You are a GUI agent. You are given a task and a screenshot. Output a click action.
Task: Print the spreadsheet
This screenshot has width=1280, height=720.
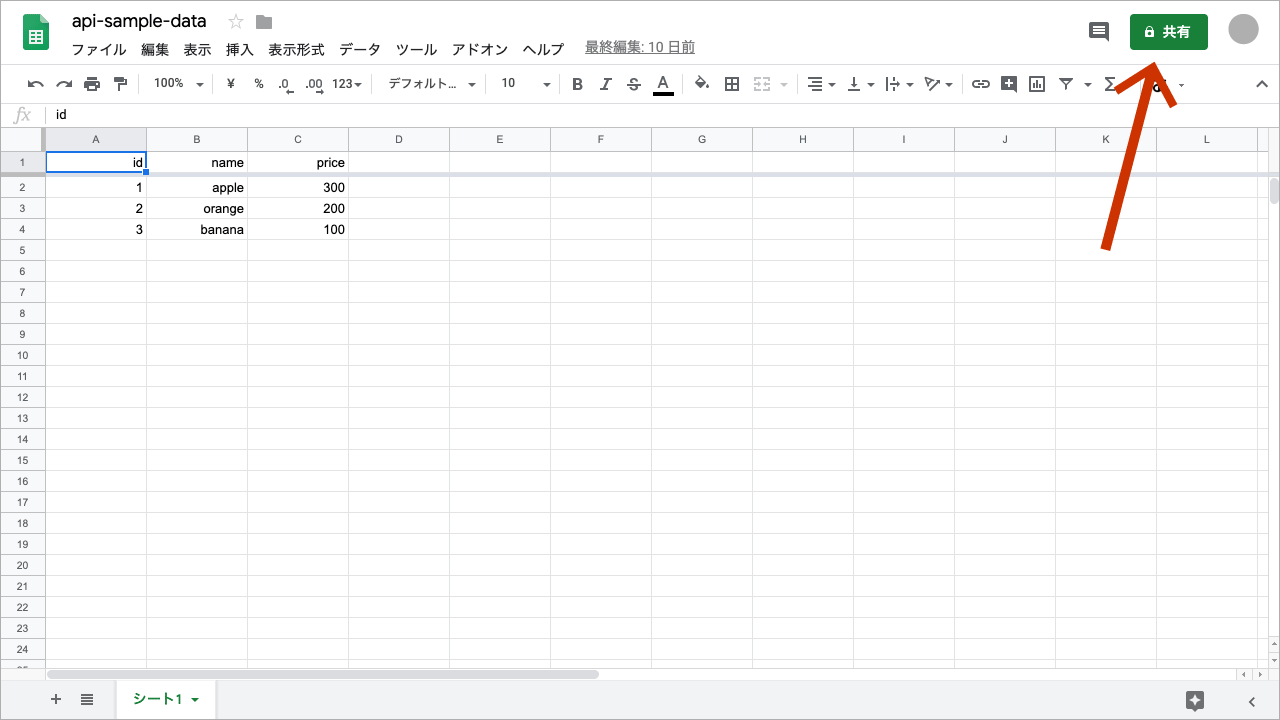[x=91, y=84]
